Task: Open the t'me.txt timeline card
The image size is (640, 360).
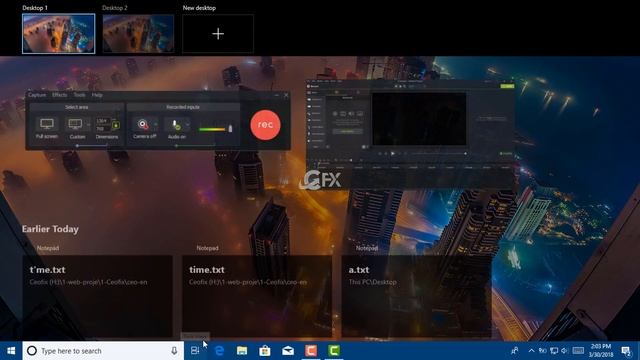Action: tap(98, 296)
